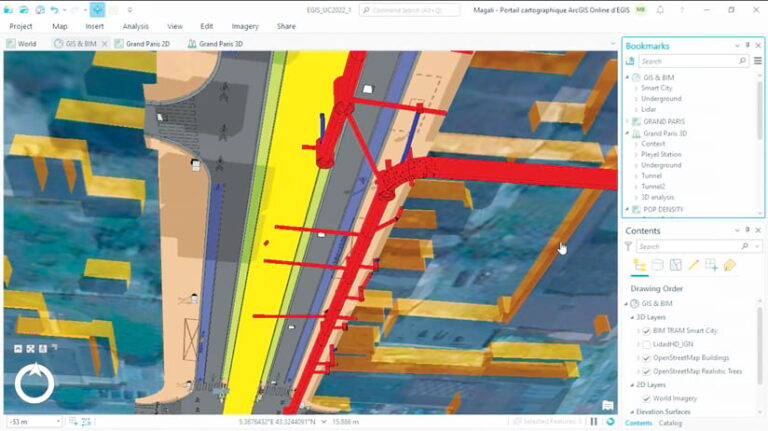Click the MB user avatar badge
Viewport: 768px width, 431px height.
(x=641, y=10)
